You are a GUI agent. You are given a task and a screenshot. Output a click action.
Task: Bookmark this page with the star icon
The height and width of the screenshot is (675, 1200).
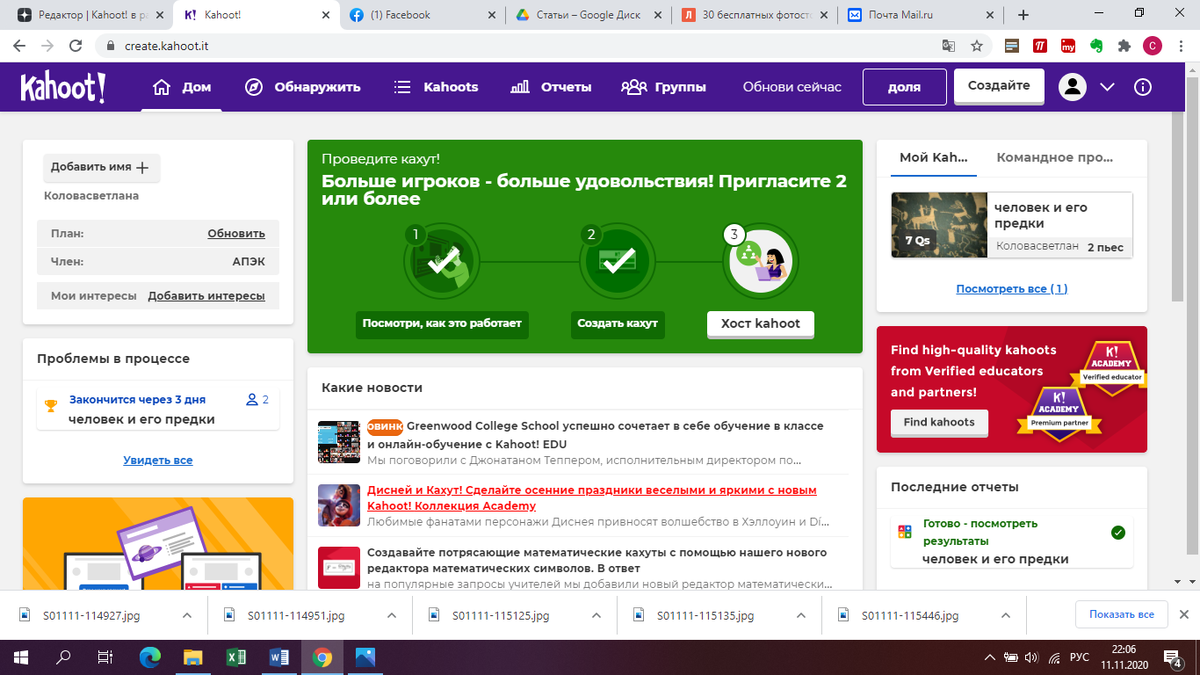(978, 46)
